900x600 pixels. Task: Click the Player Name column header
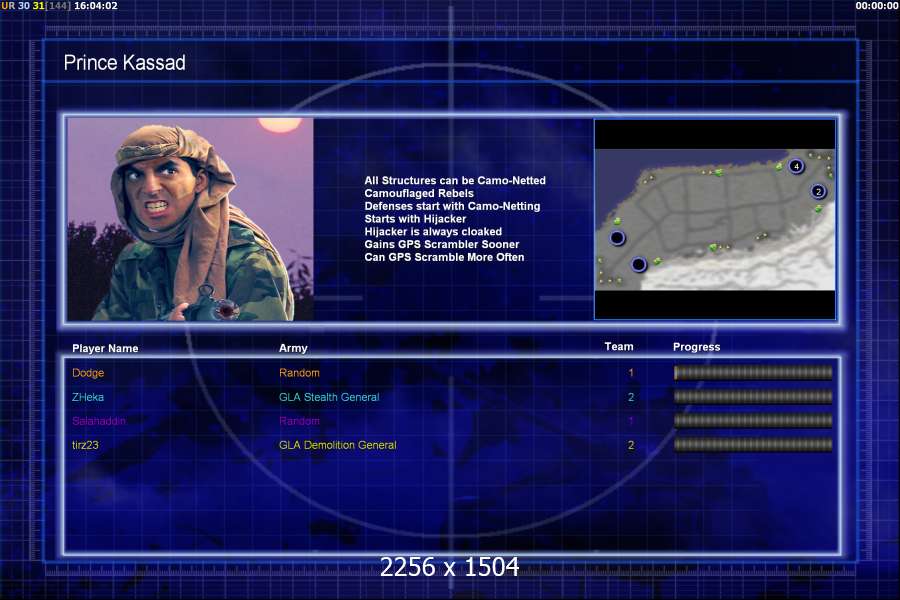tap(105, 349)
